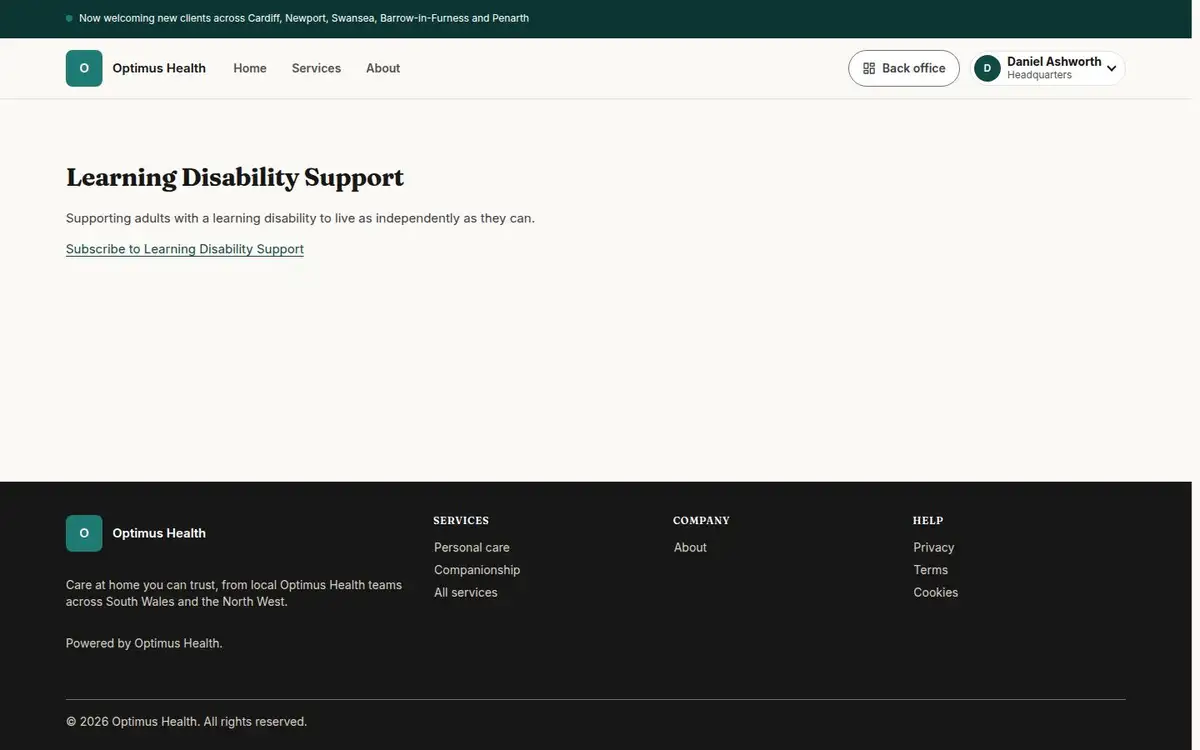Viewport: 1200px width, 750px height.
Task: Expand the Daniel Ashworth account chevron
Action: click(1111, 69)
